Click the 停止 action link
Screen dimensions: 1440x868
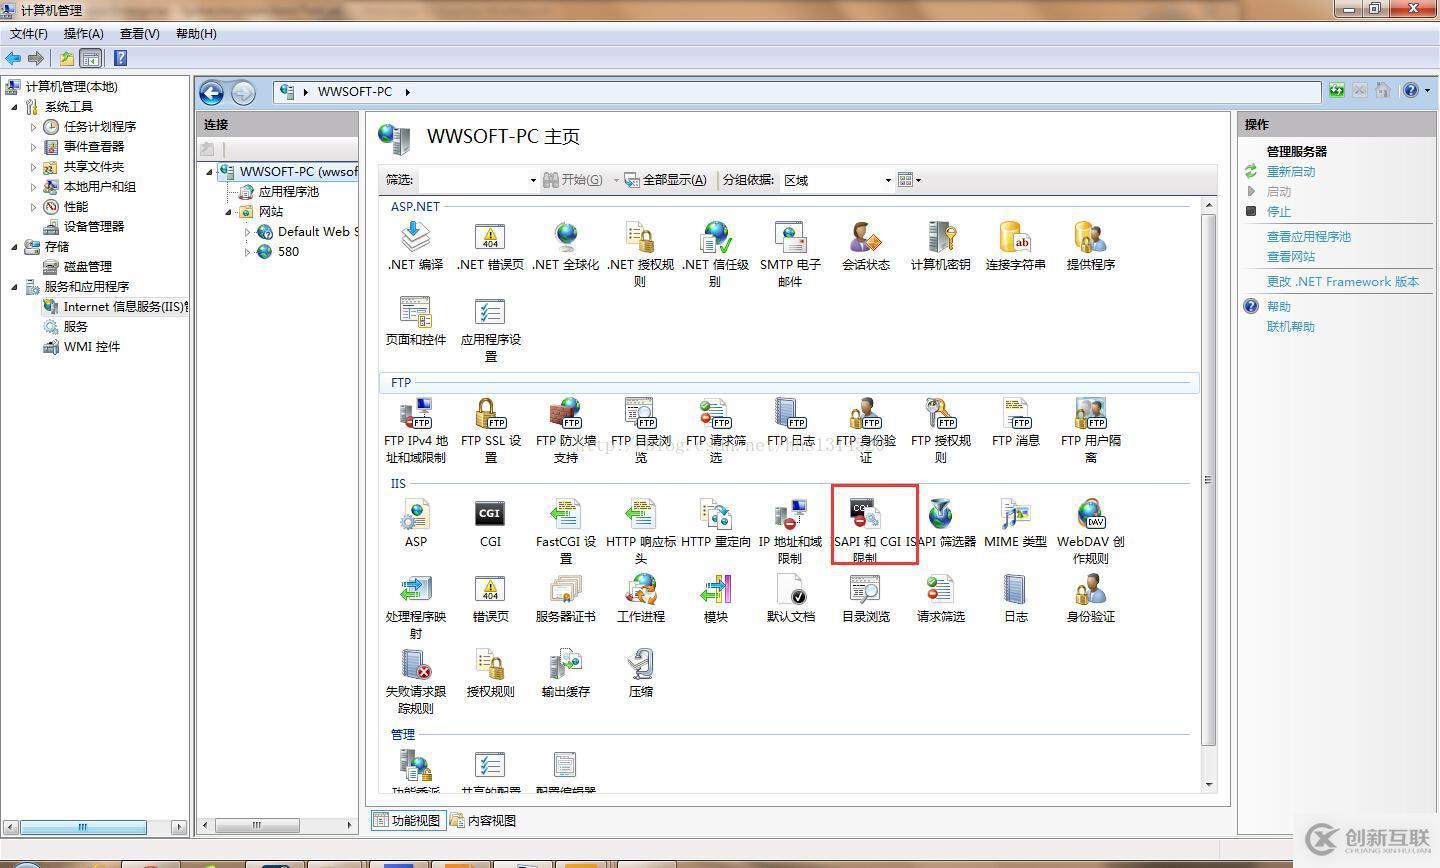(x=1279, y=212)
